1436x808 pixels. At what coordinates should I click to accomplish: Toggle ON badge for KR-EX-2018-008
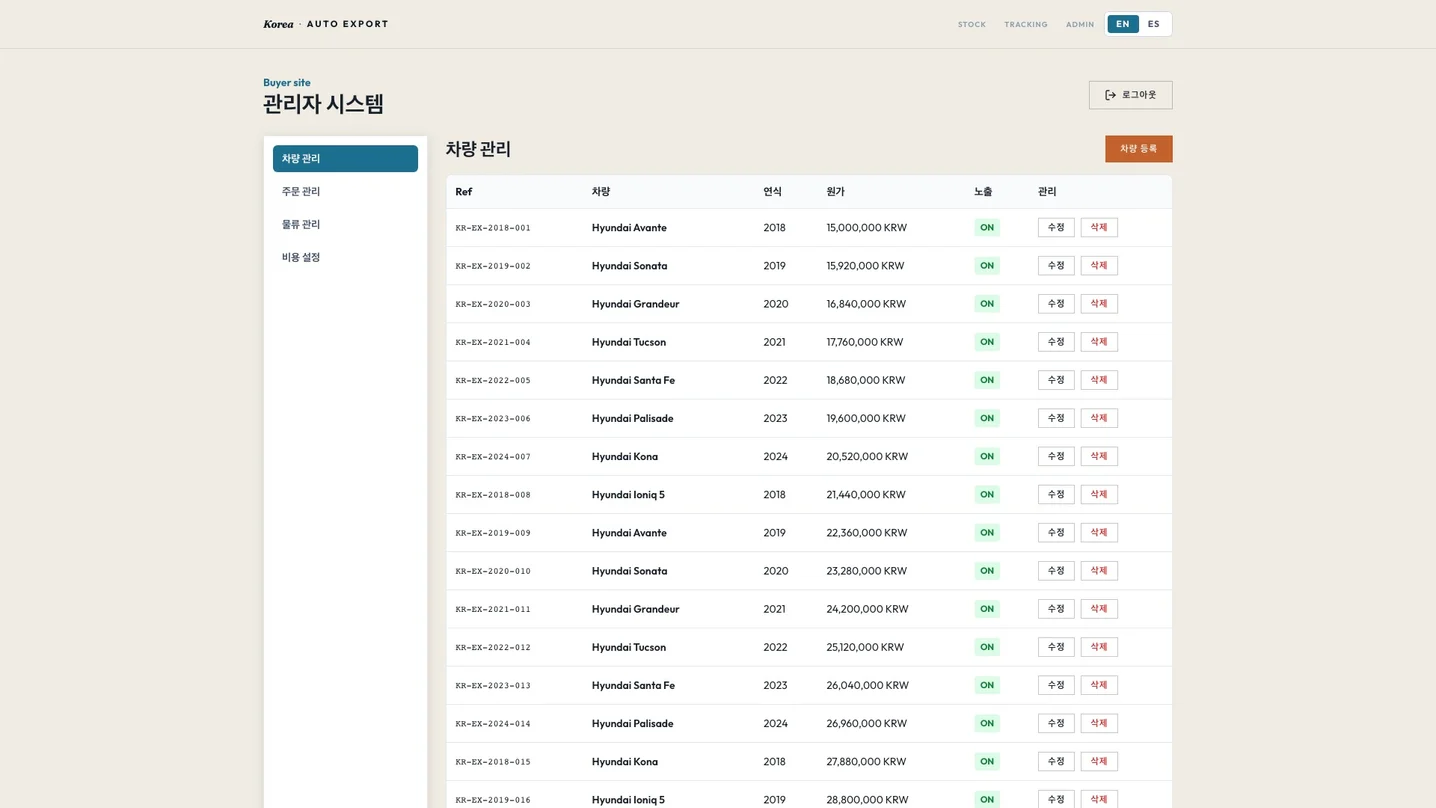(987, 494)
